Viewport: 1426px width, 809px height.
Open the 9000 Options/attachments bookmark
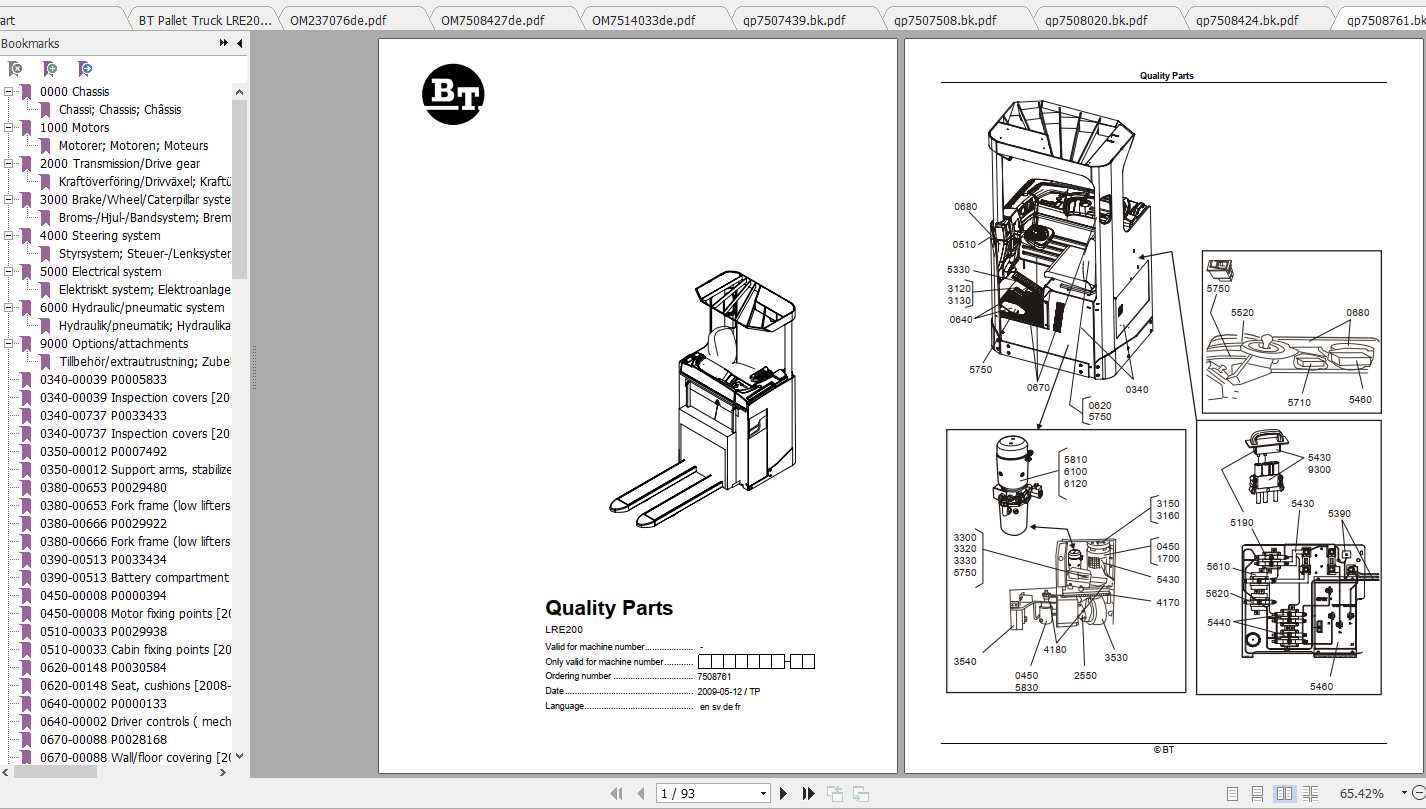coord(114,344)
